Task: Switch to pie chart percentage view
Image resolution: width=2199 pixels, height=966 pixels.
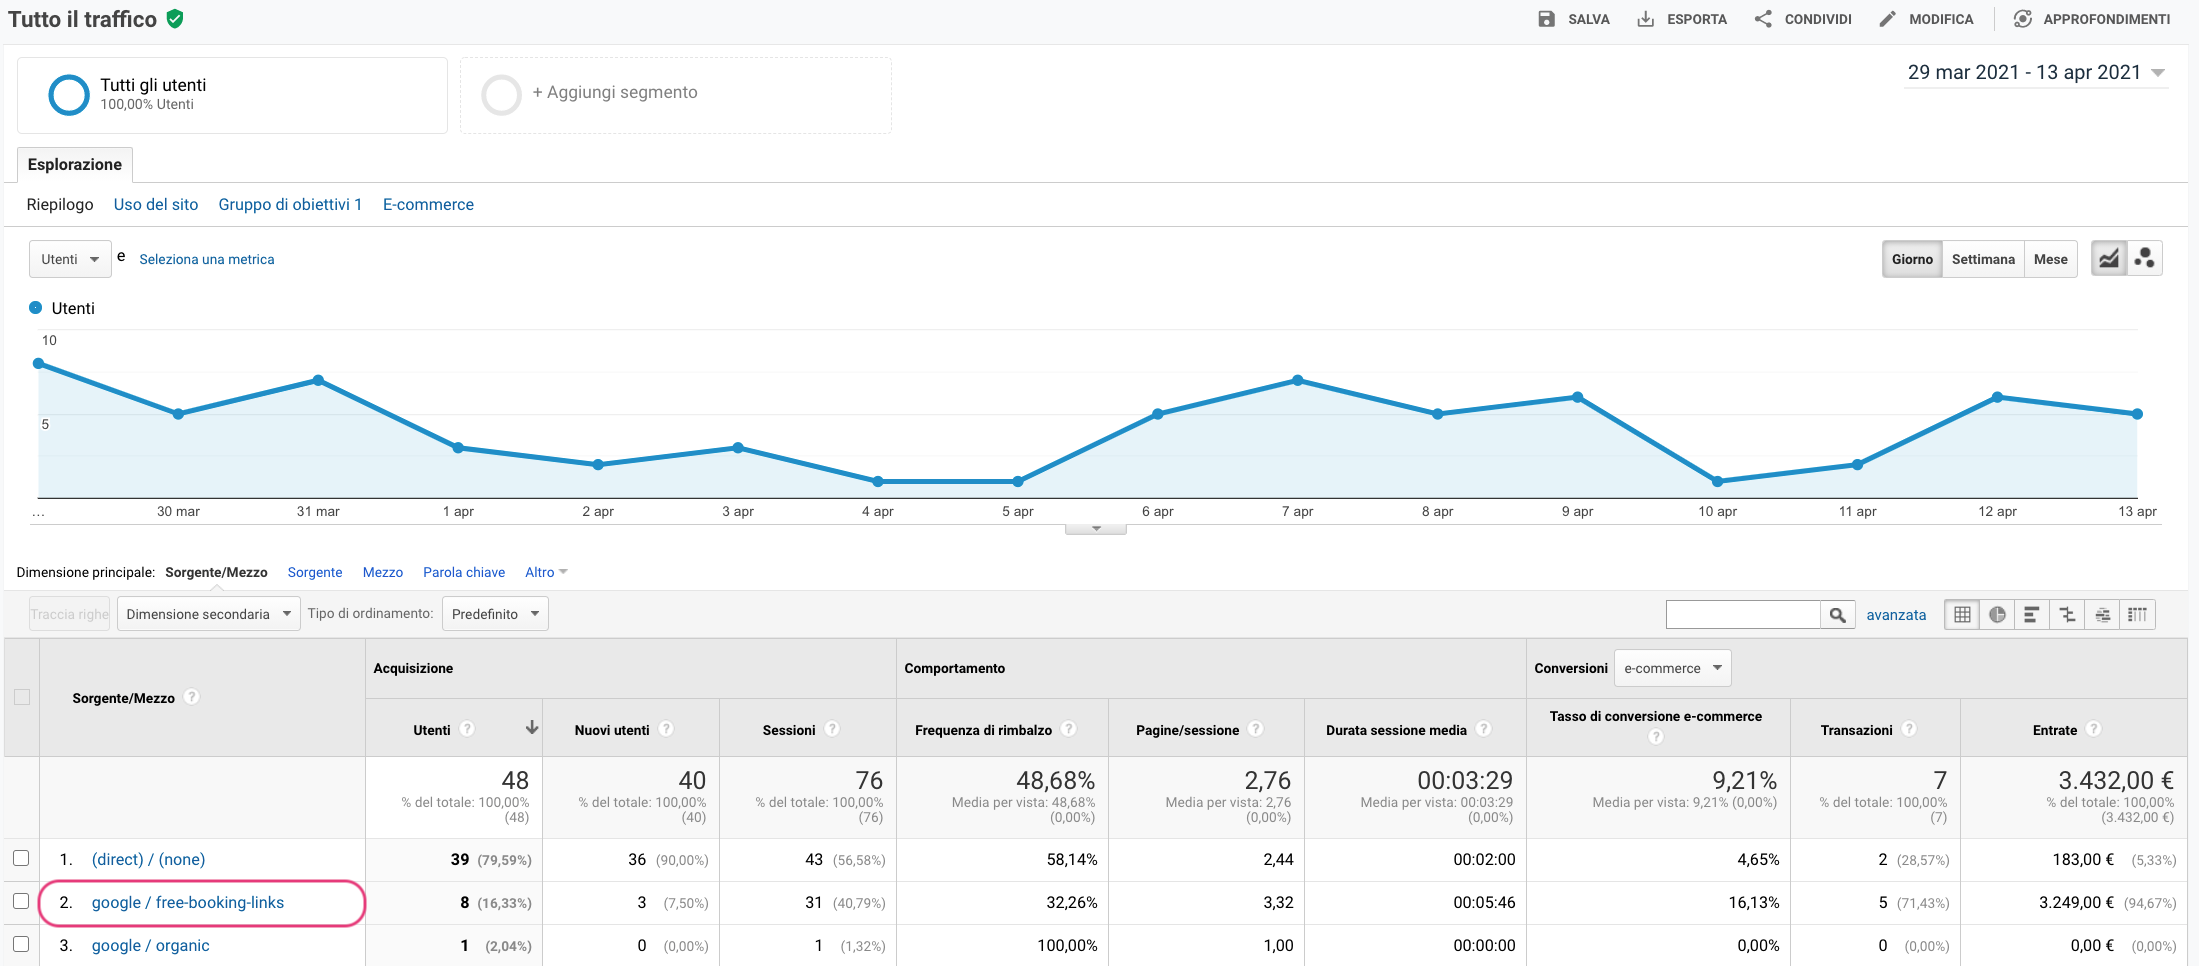Action: point(1997,615)
